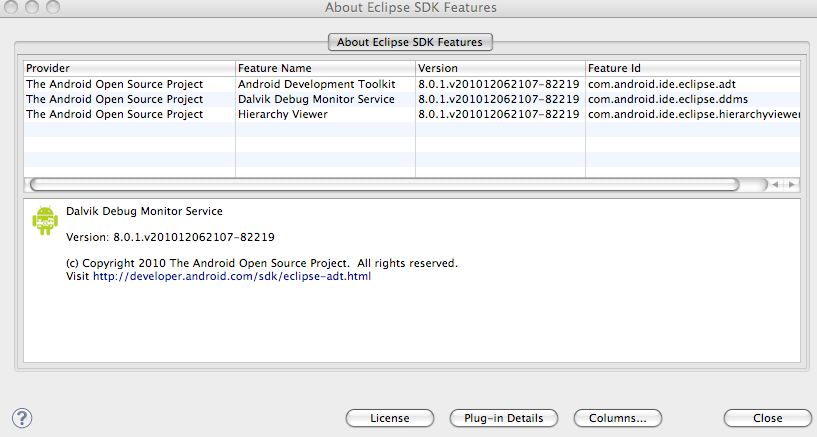Click the Dalvik Debug Monitor Service title in details pane

pos(144,211)
